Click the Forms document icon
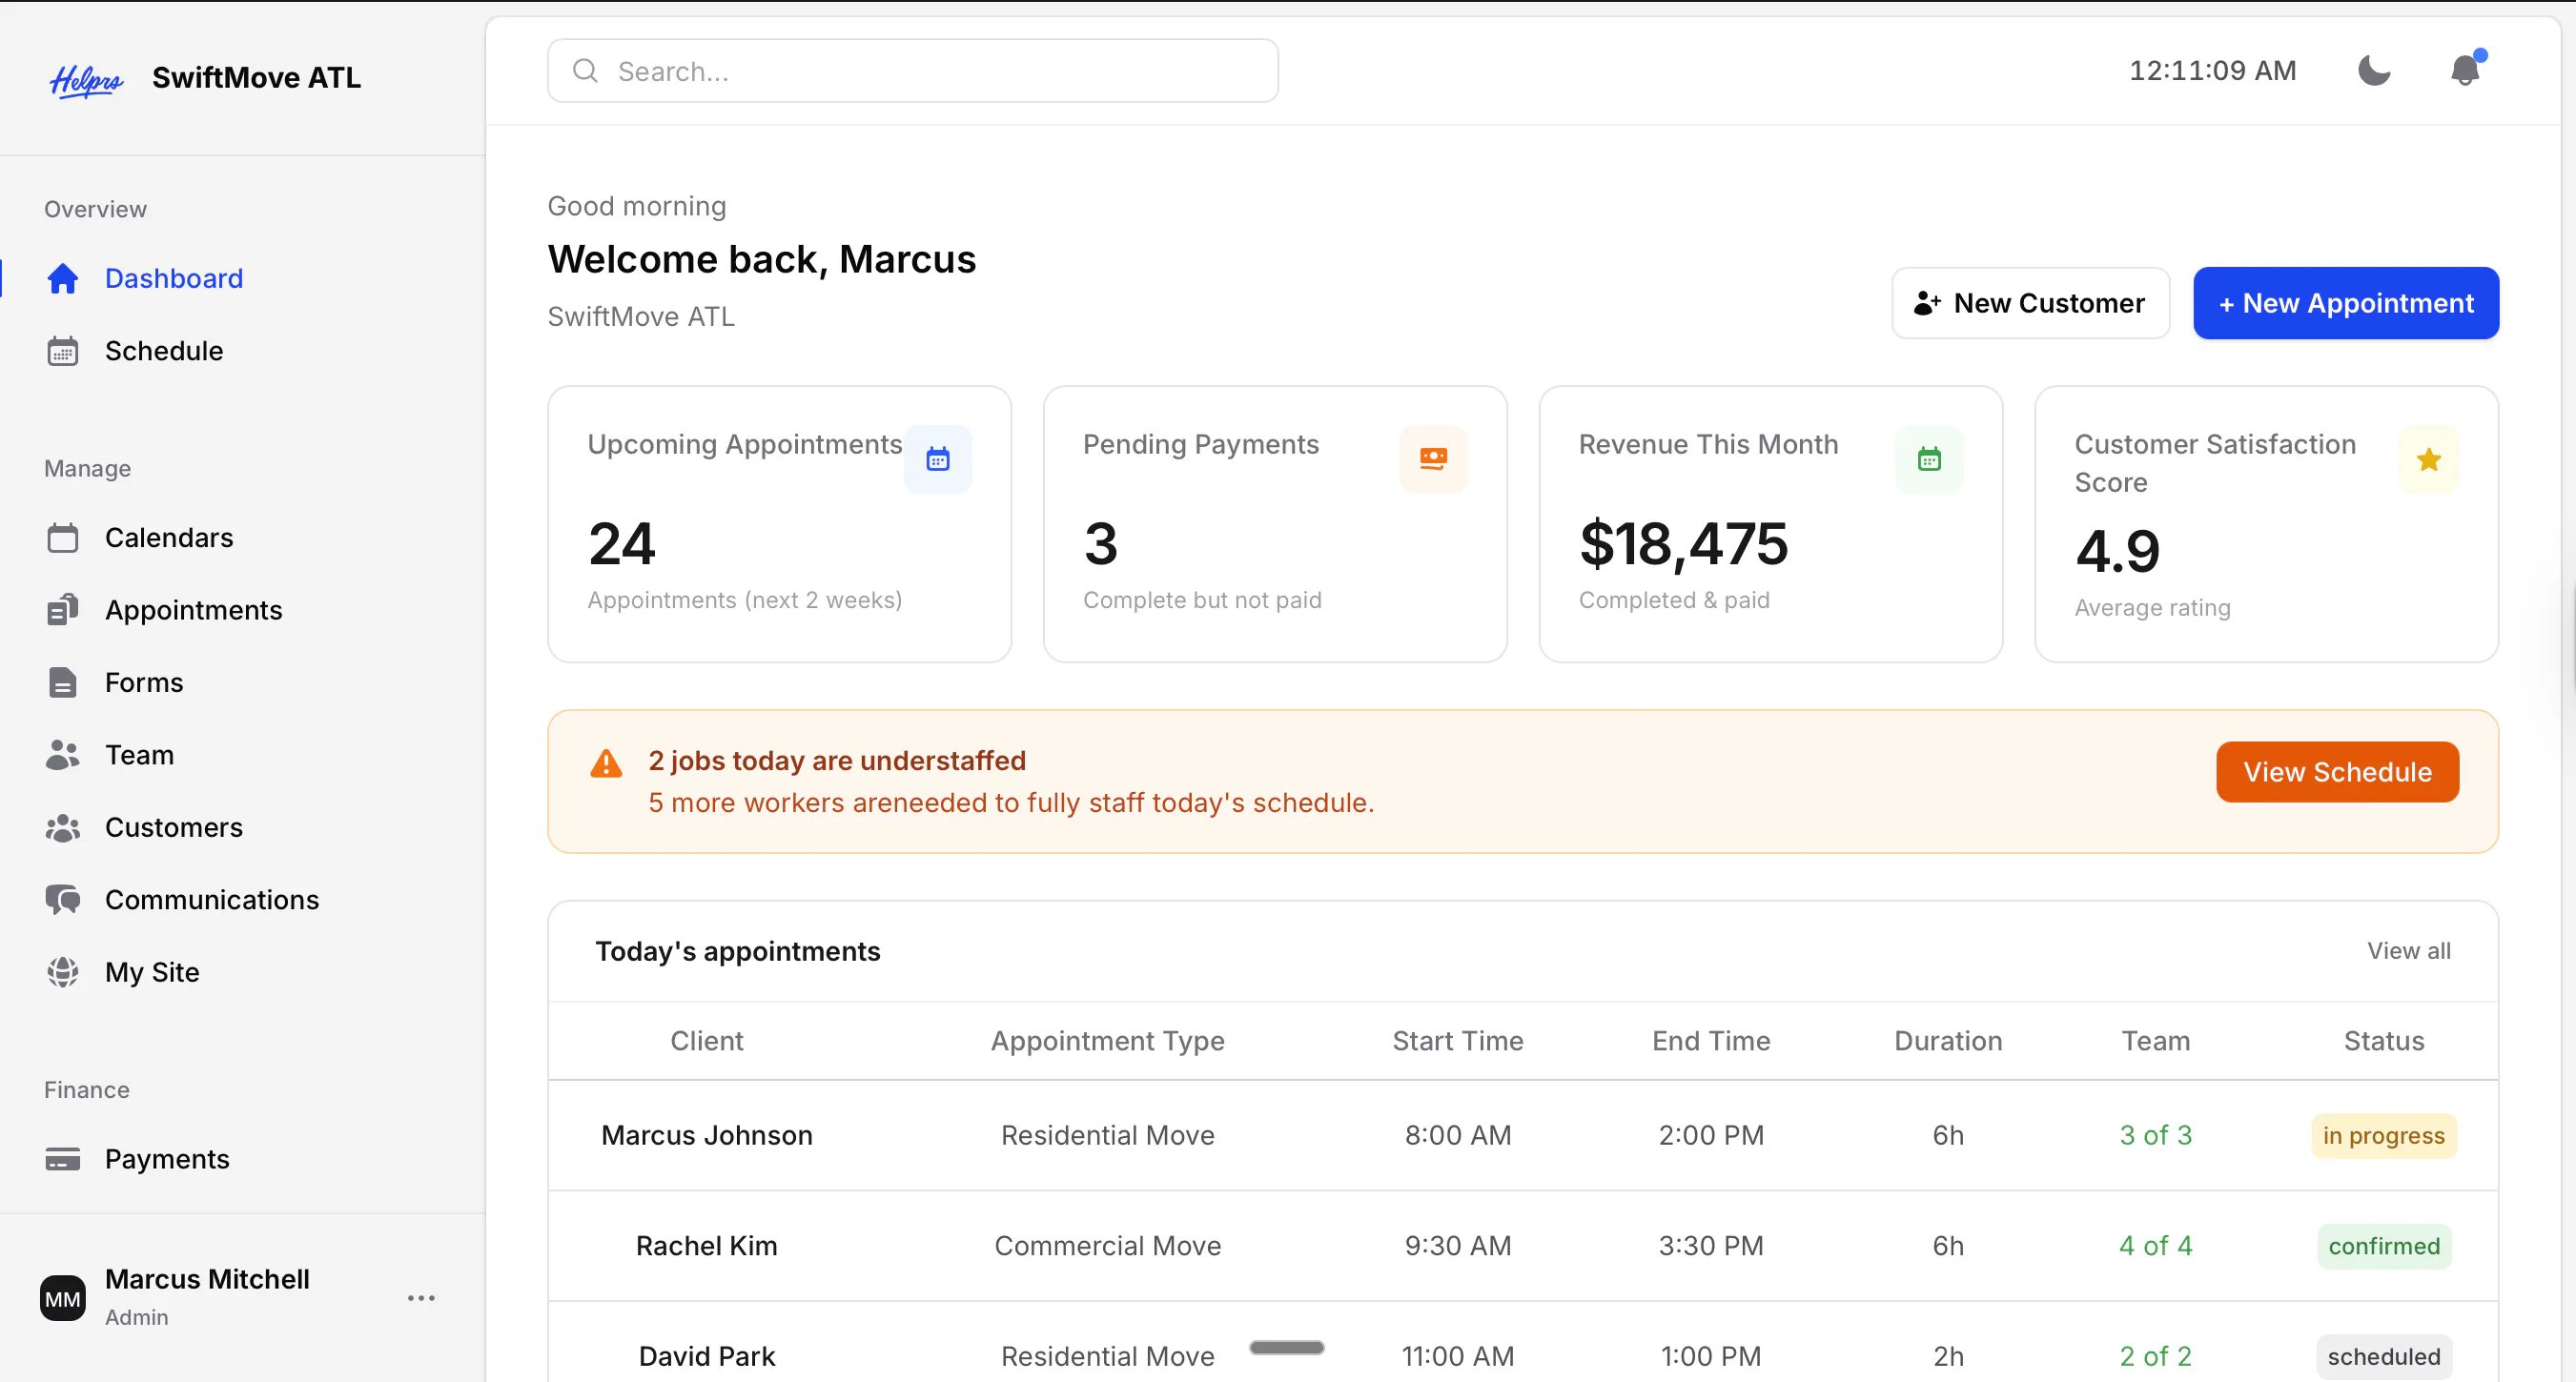2576x1382 pixels. (x=63, y=683)
